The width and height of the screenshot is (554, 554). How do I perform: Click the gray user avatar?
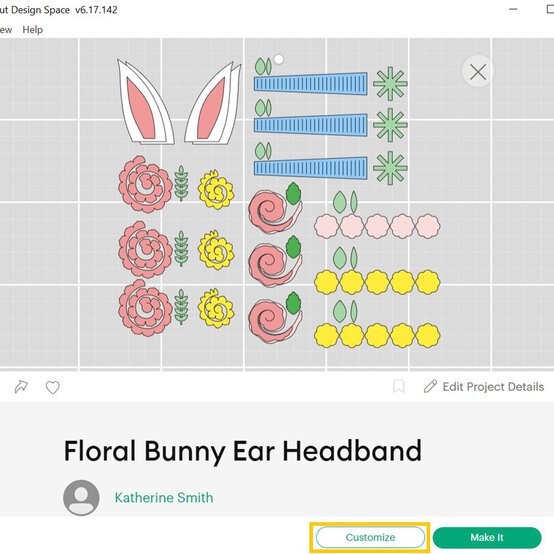pyautogui.click(x=81, y=497)
